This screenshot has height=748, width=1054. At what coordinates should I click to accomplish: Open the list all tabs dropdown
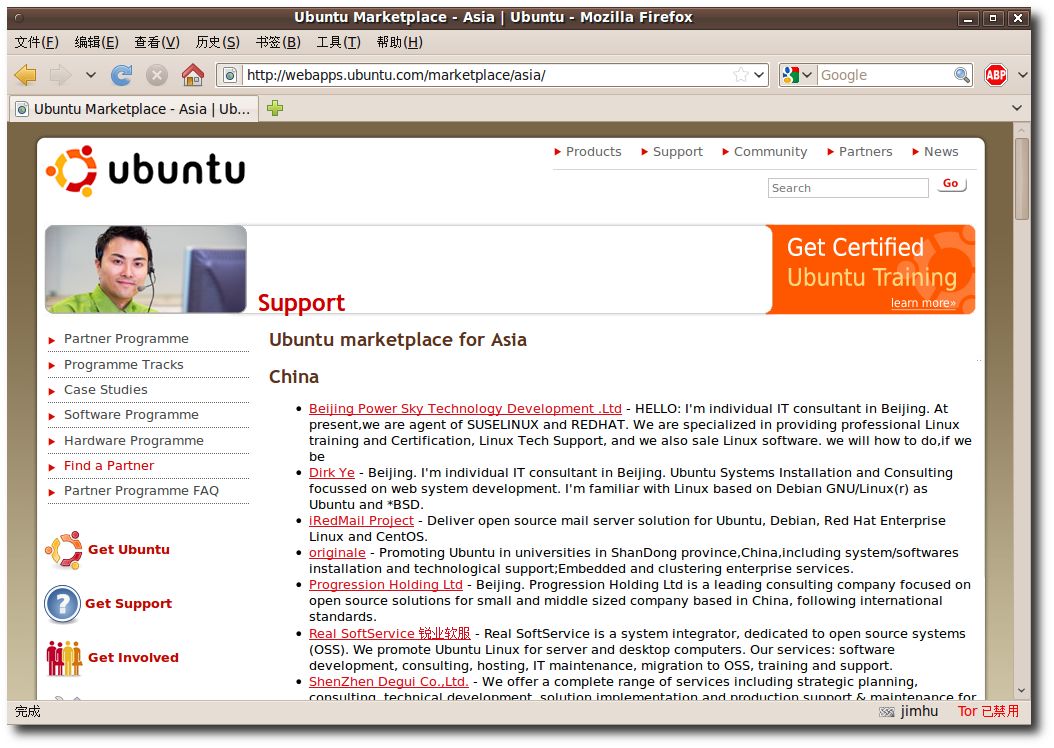pyautogui.click(x=1016, y=108)
